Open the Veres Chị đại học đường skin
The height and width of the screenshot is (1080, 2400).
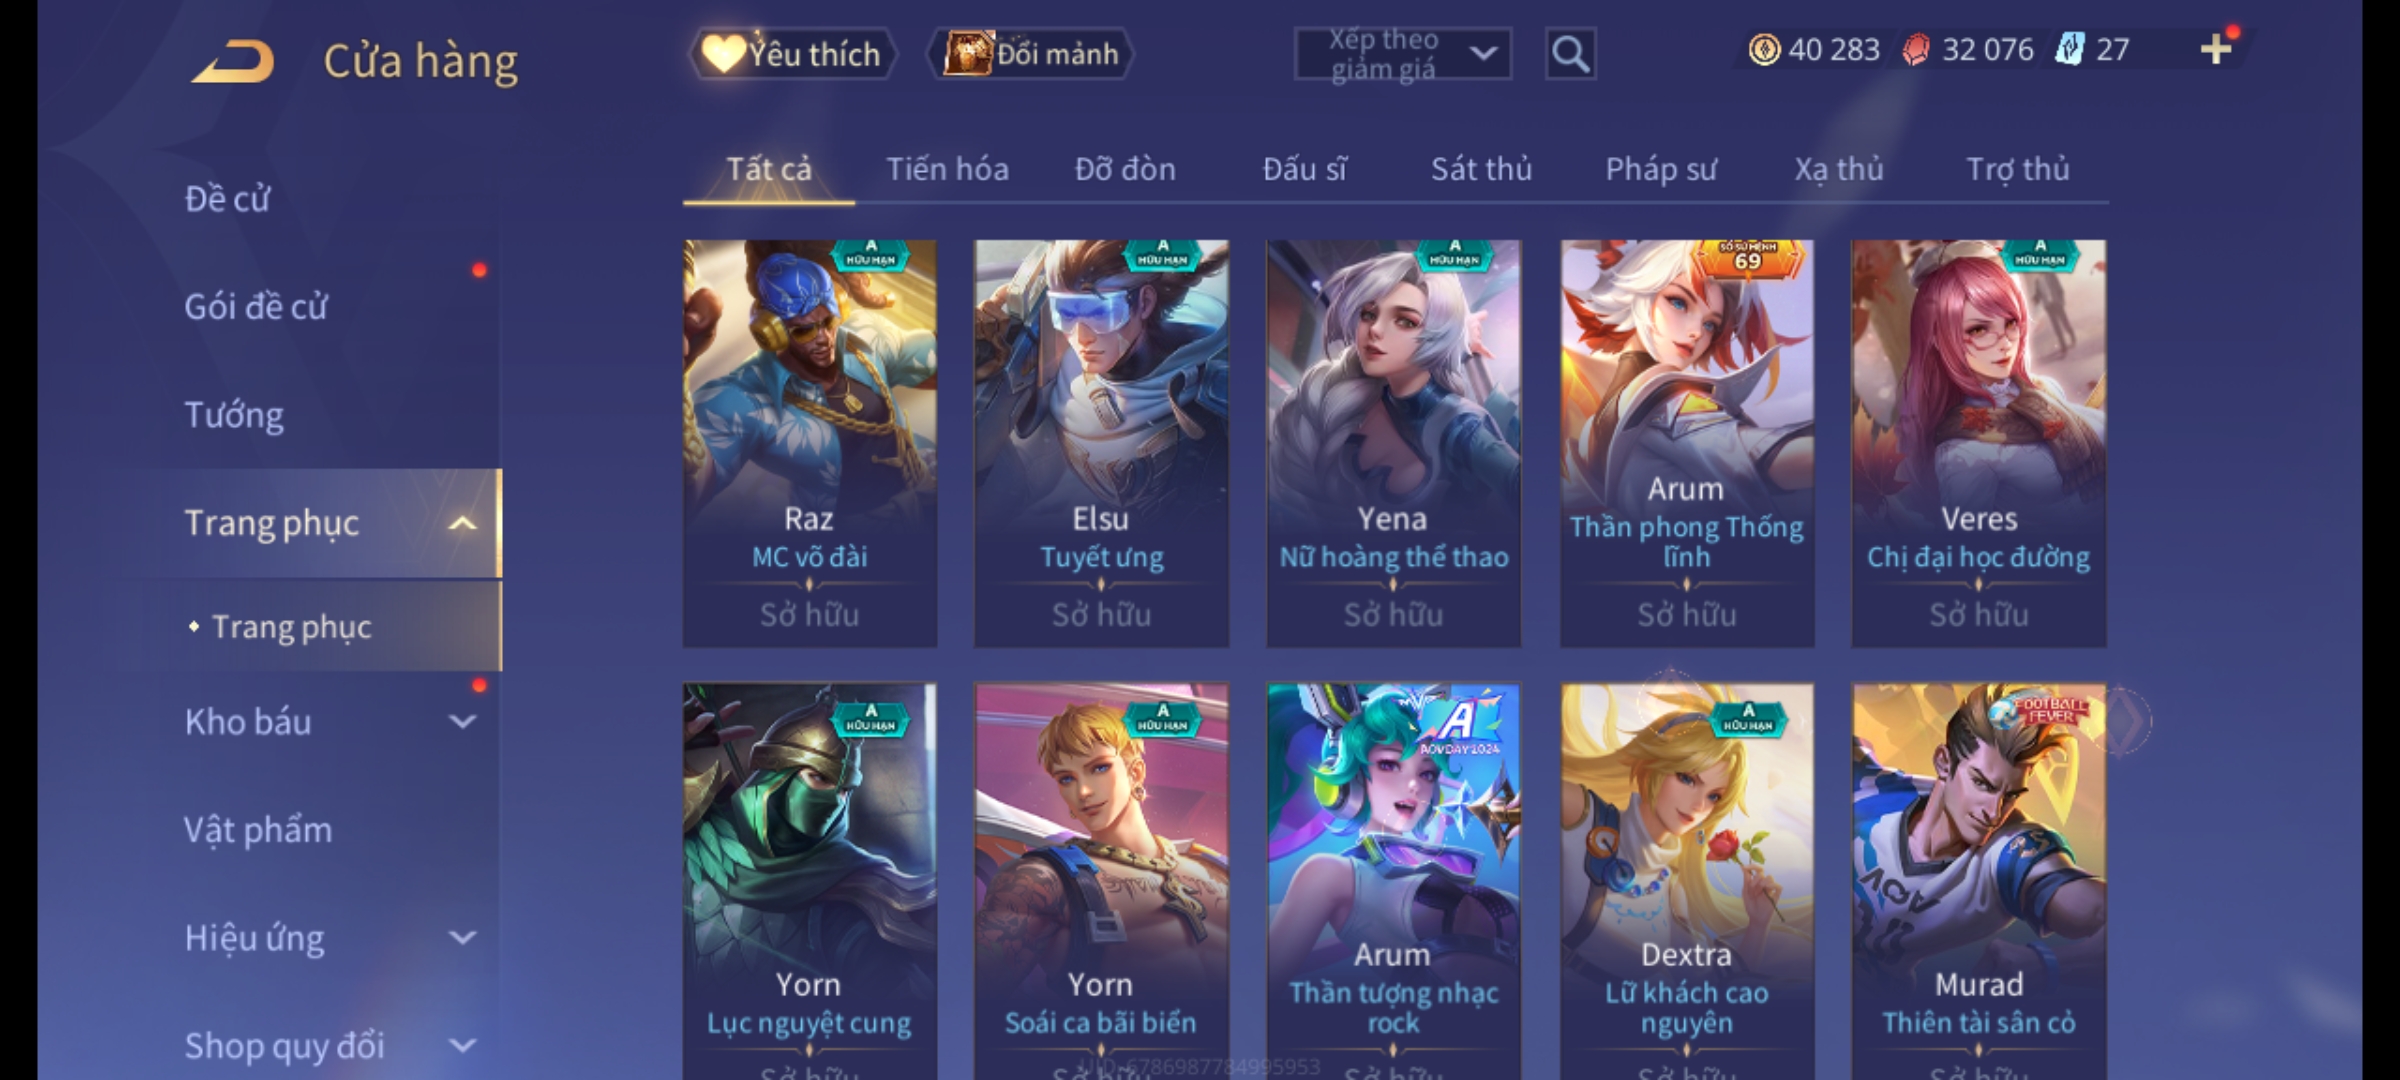1978,443
